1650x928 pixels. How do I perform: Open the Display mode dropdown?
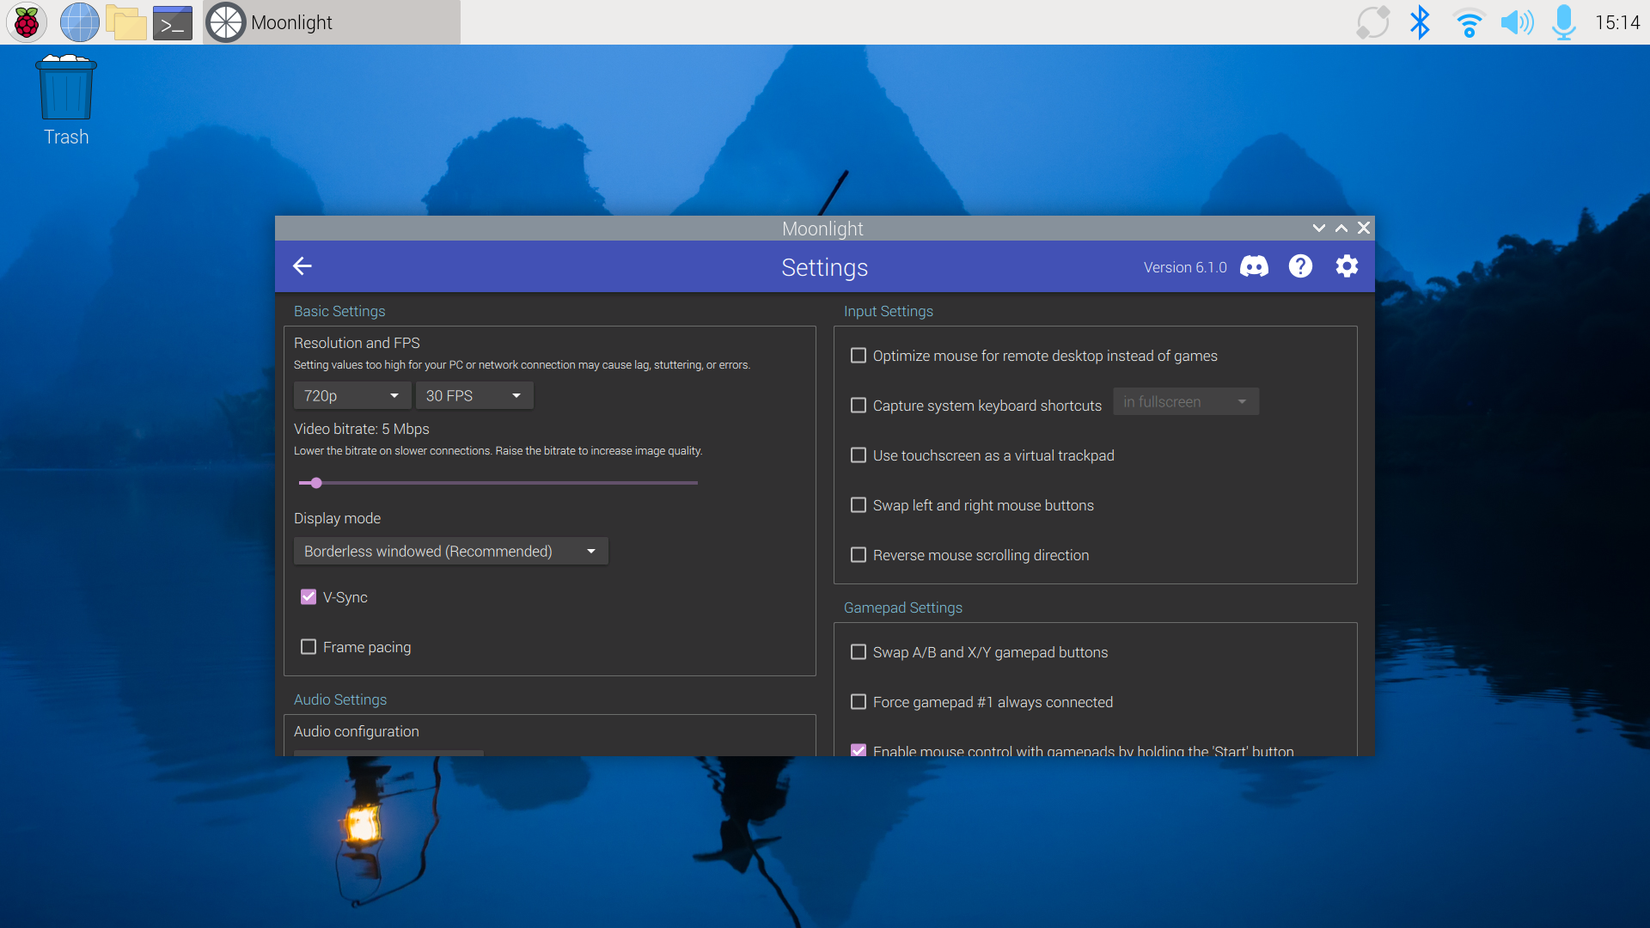pyautogui.click(x=450, y=551)
